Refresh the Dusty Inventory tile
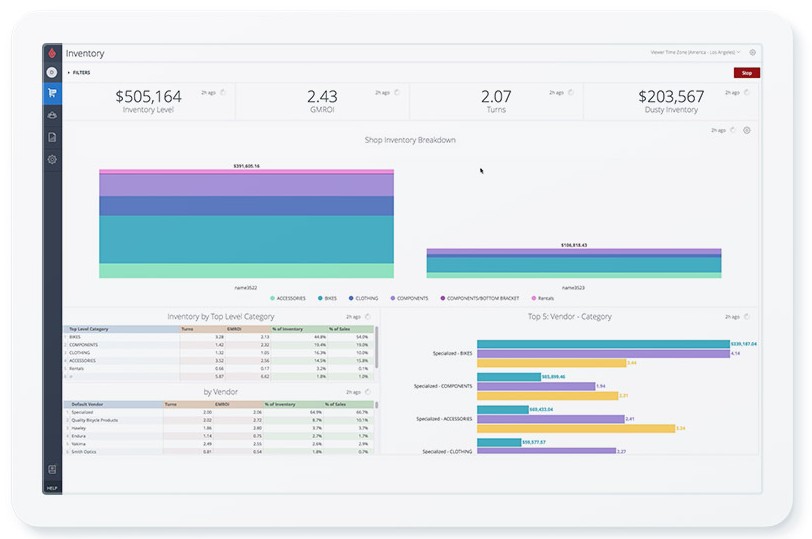 point(747,93)
